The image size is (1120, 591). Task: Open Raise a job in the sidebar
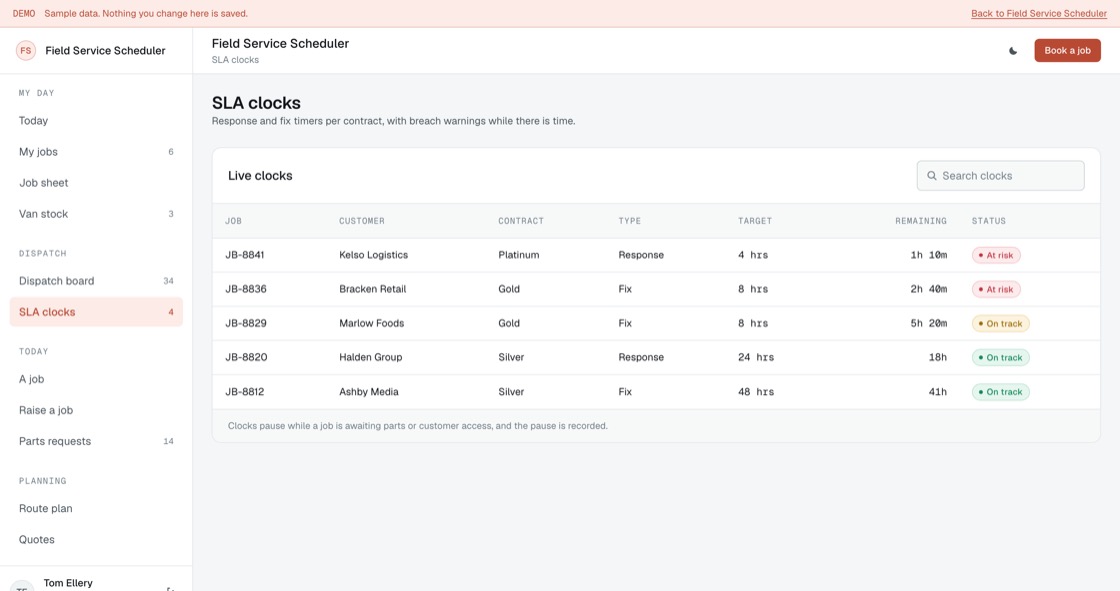[96, 410]
